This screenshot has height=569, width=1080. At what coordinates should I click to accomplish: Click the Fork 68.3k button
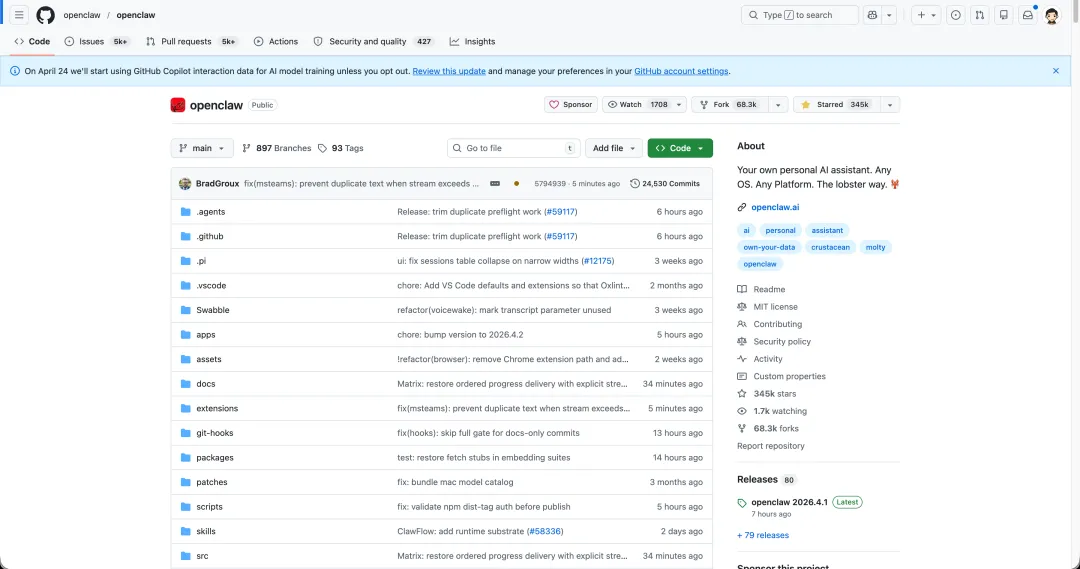tap(730, 105)
